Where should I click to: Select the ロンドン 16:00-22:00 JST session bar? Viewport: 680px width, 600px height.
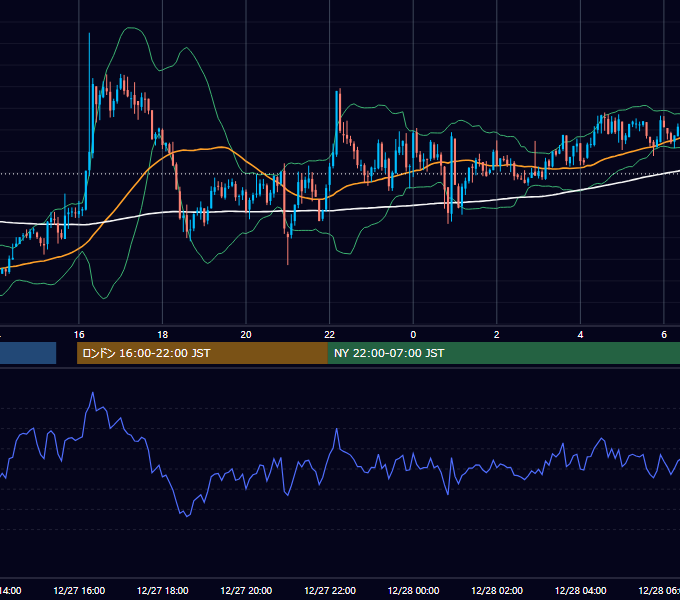click(202, 353)
